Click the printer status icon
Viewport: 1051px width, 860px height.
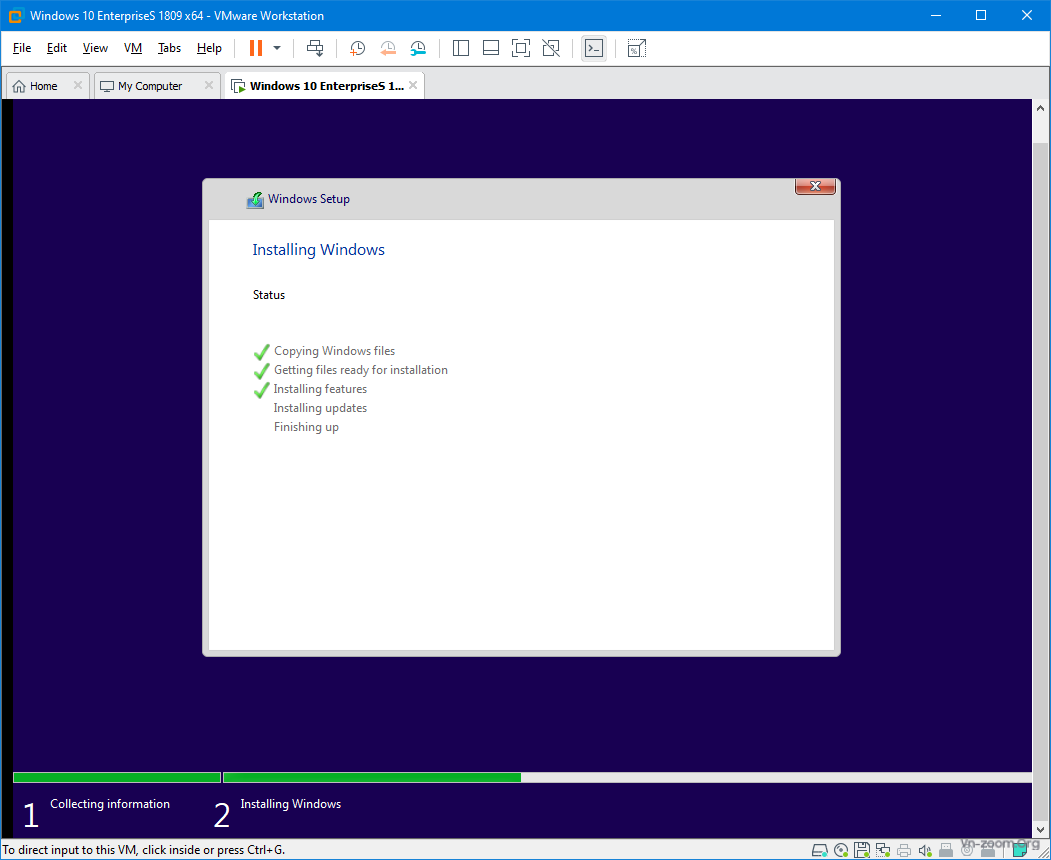point(904,850)
